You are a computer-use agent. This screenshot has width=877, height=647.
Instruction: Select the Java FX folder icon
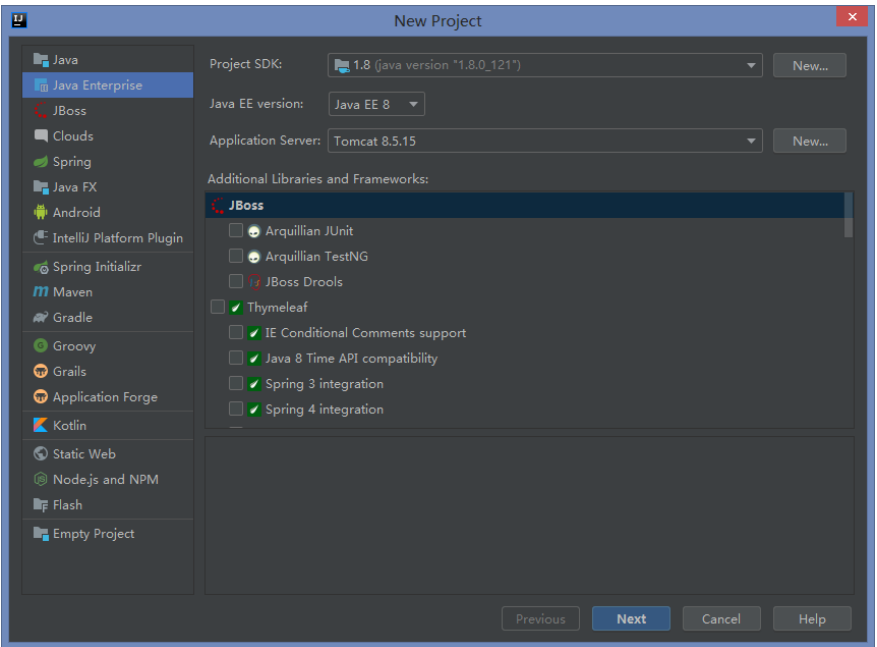(41, 187)
